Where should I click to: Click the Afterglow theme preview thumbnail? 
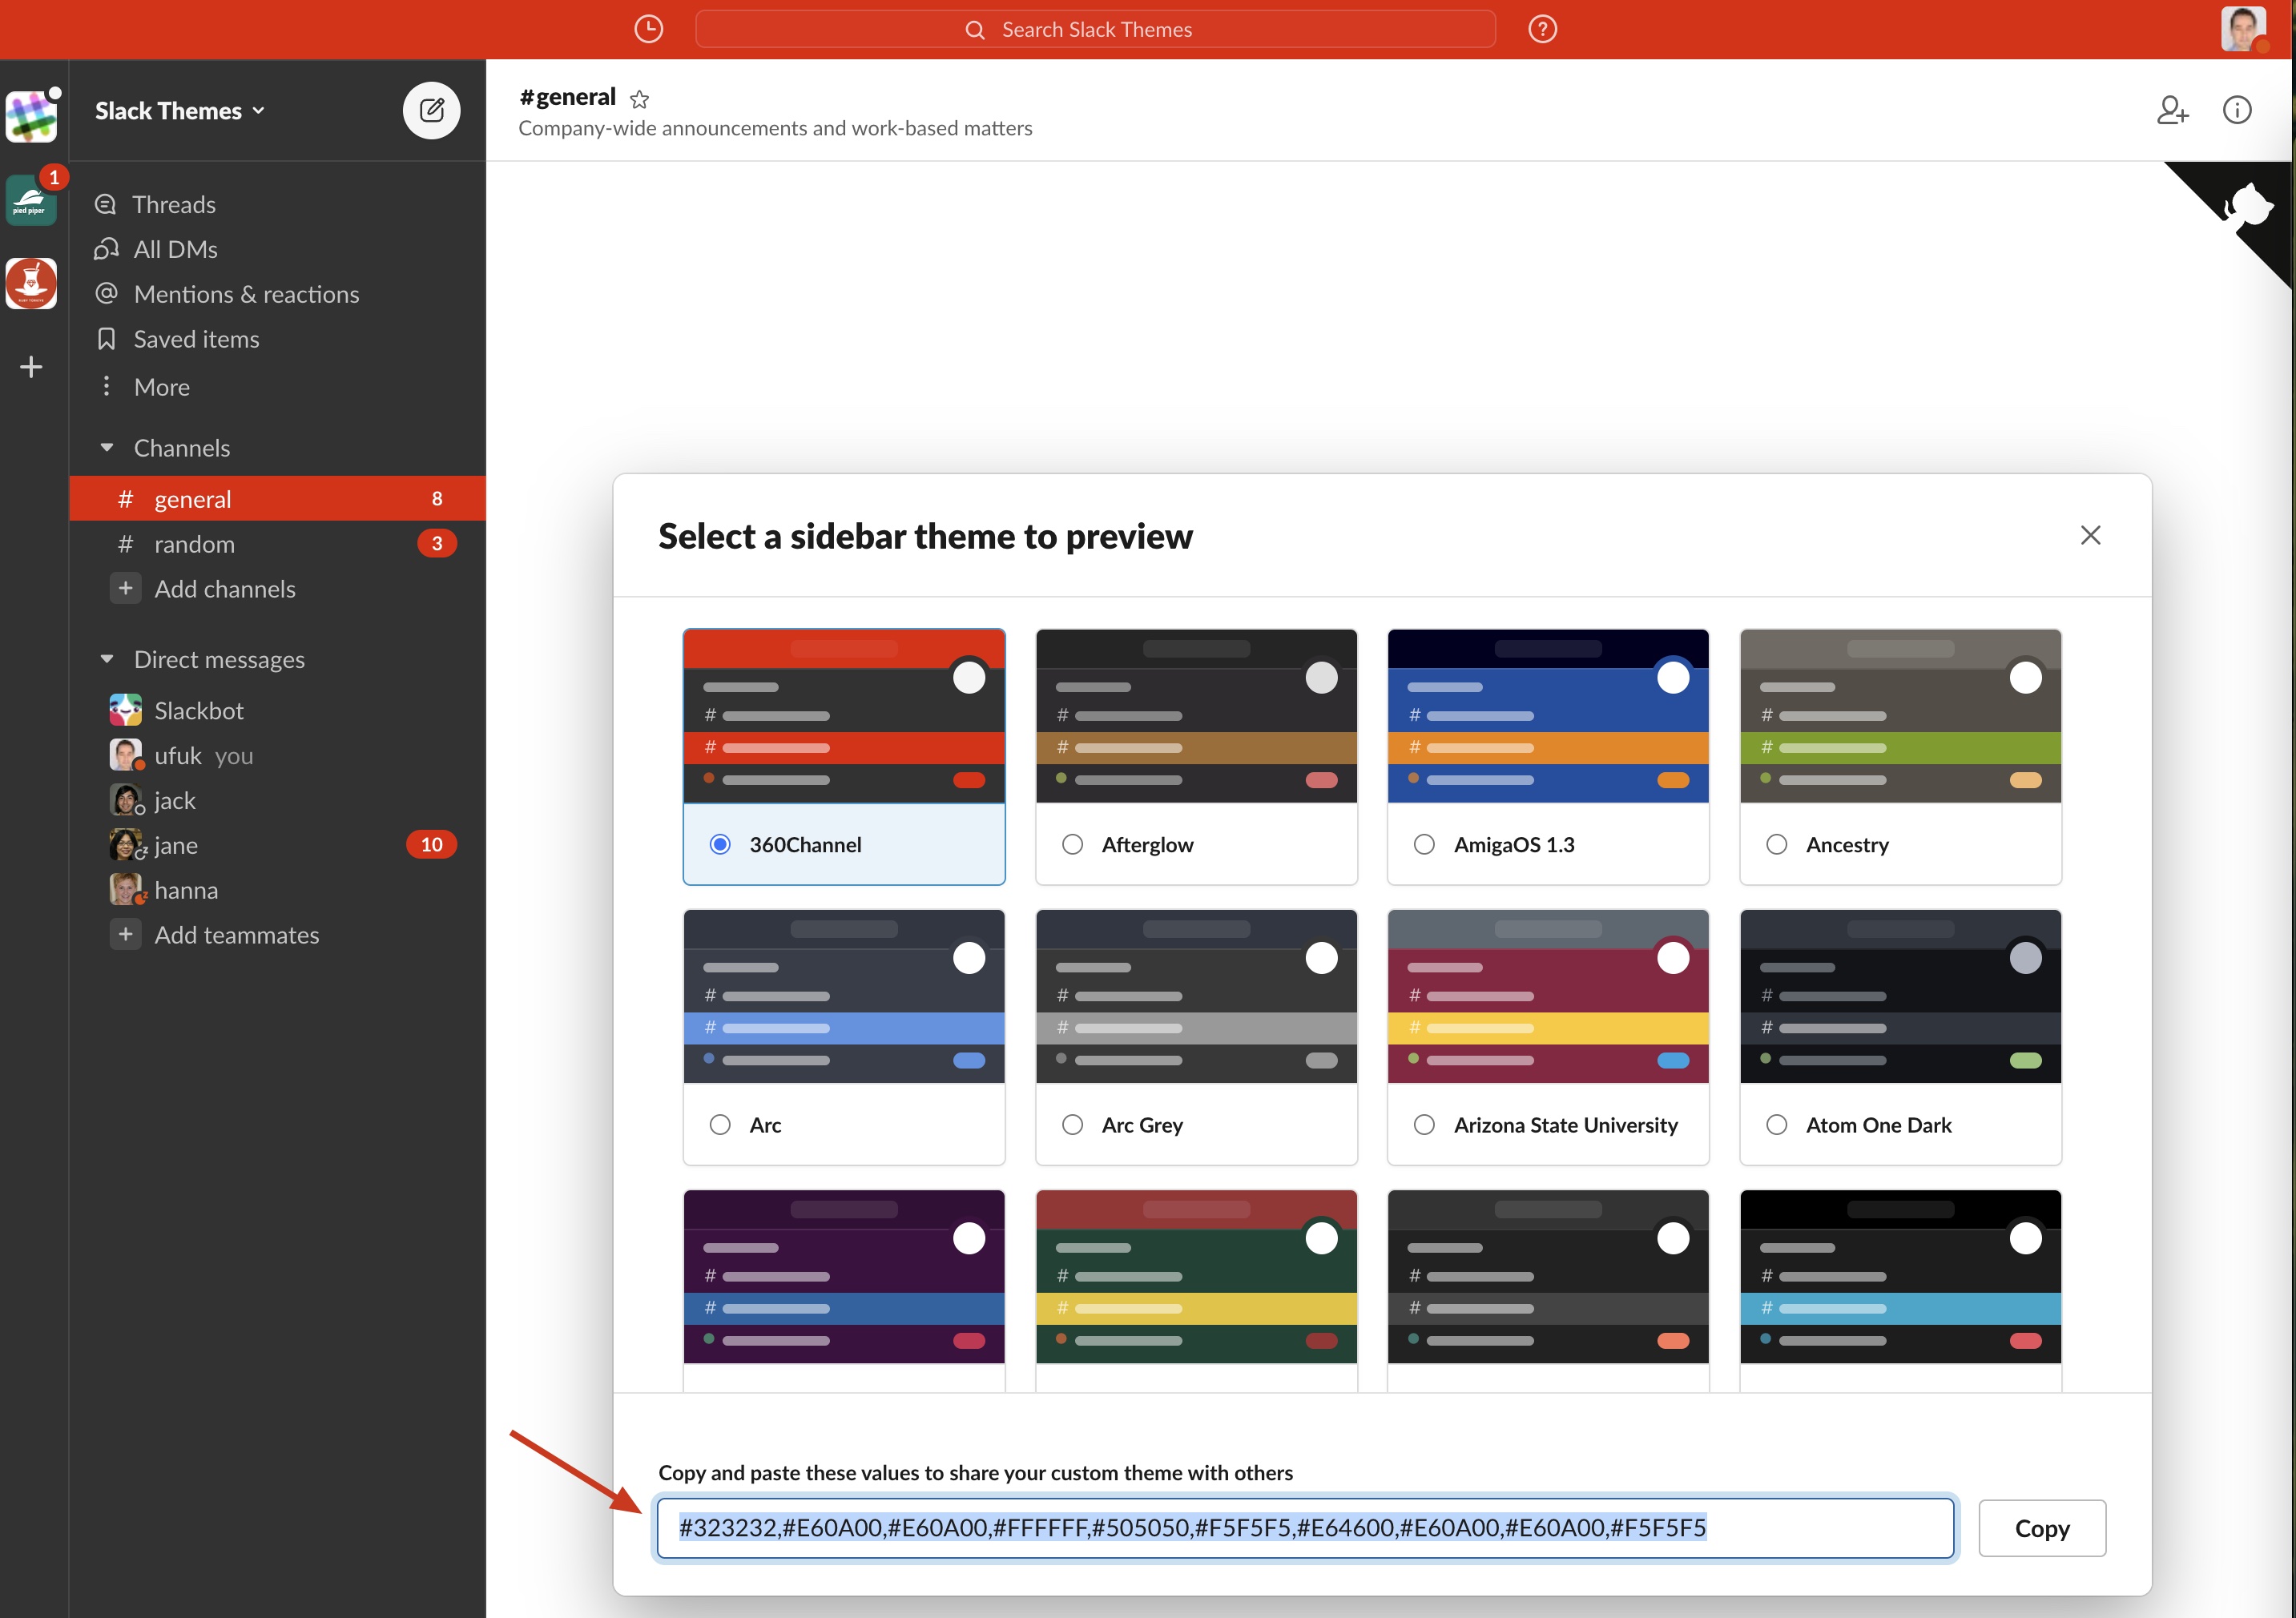pyautogui.click(x=1195, y=715)
